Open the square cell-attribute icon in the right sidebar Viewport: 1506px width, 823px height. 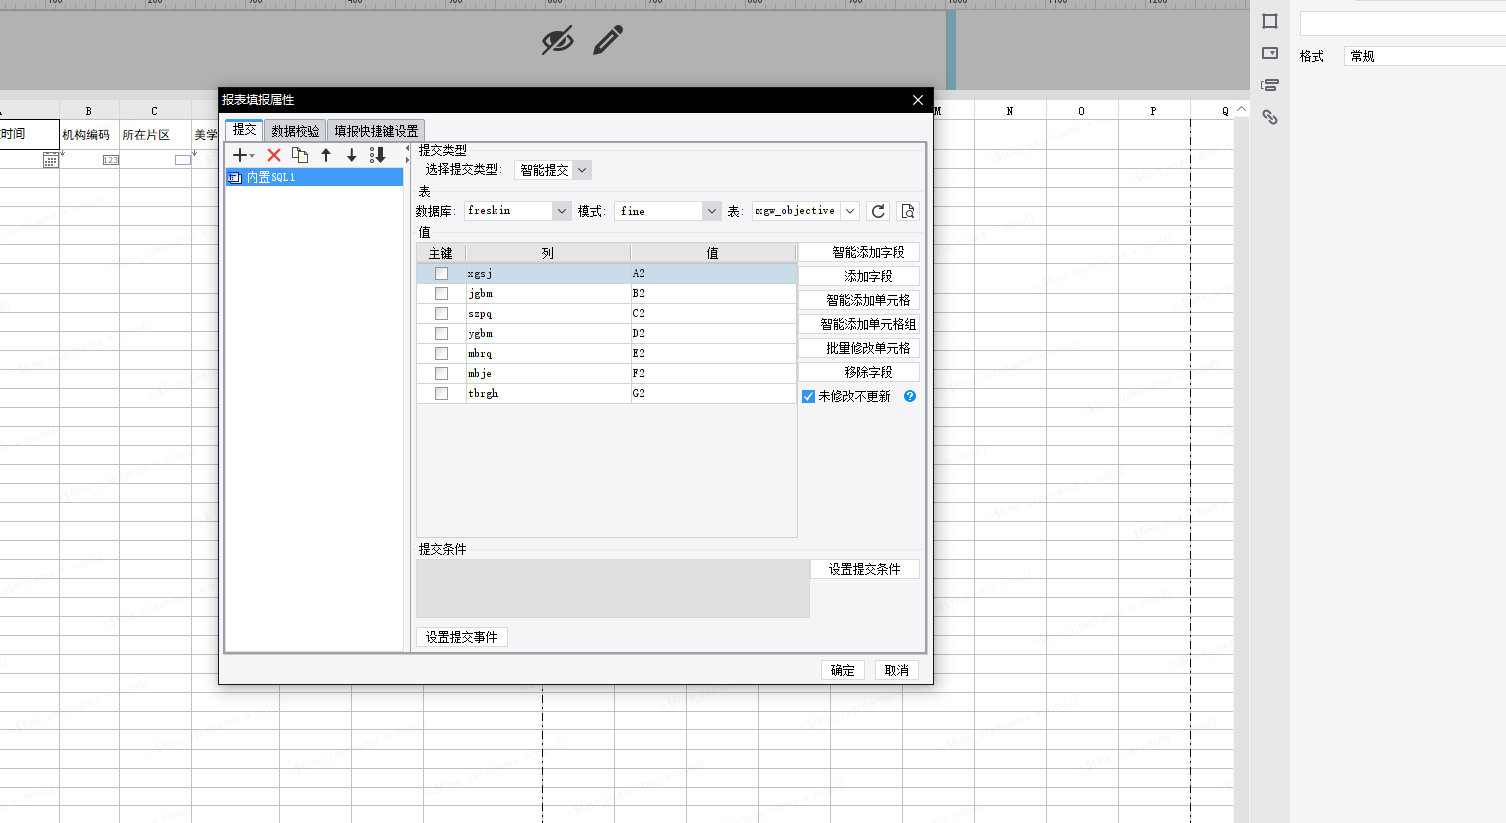pos(1270,21)
